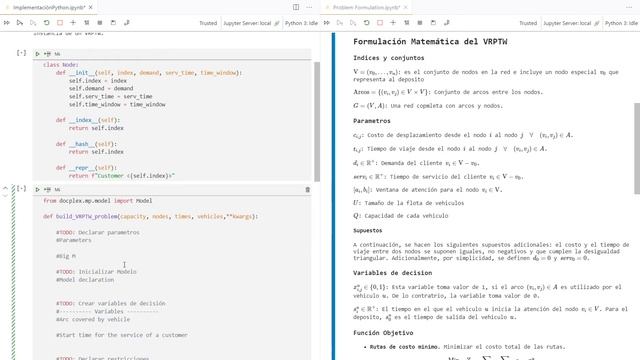Viewport: 640px width, 360px height.
Task: Restart kernel in ImplementaciónPython toolbar
Action: tap(47, 23)
